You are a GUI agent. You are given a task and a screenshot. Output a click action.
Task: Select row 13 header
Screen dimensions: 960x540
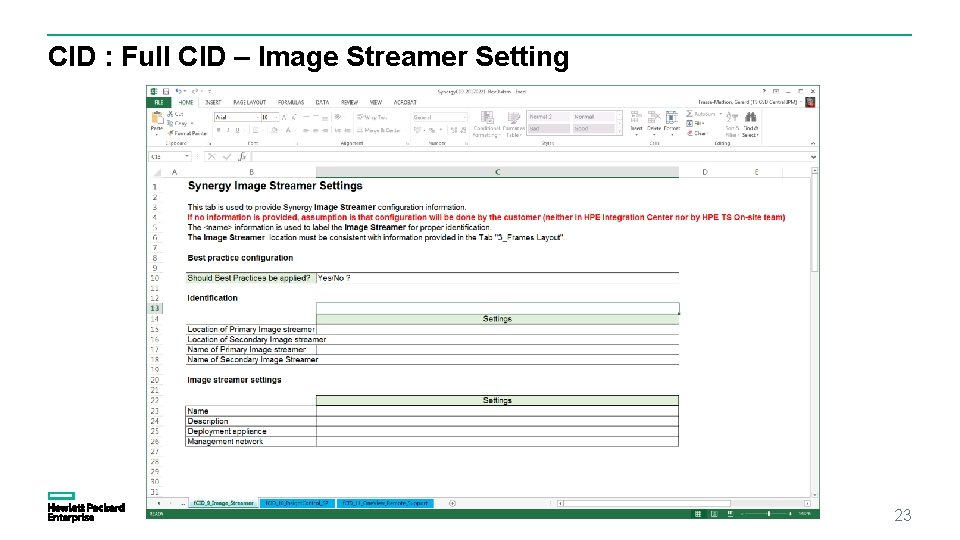[x=154, y=308]
